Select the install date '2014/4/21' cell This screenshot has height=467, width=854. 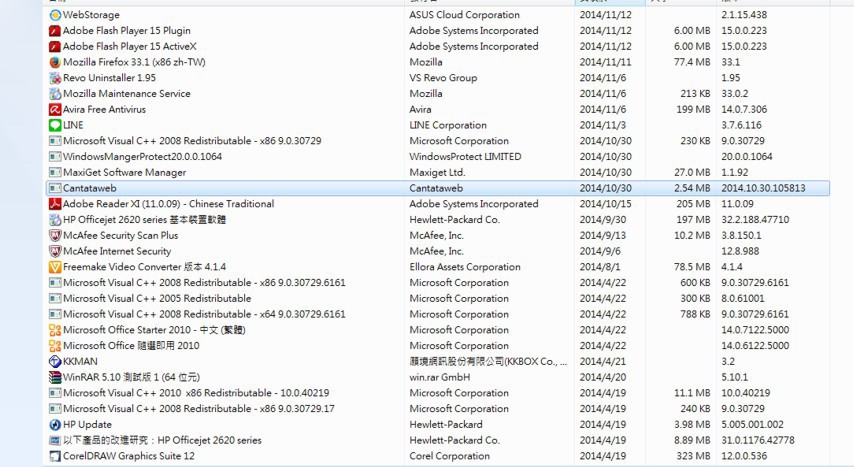(603, 361)
